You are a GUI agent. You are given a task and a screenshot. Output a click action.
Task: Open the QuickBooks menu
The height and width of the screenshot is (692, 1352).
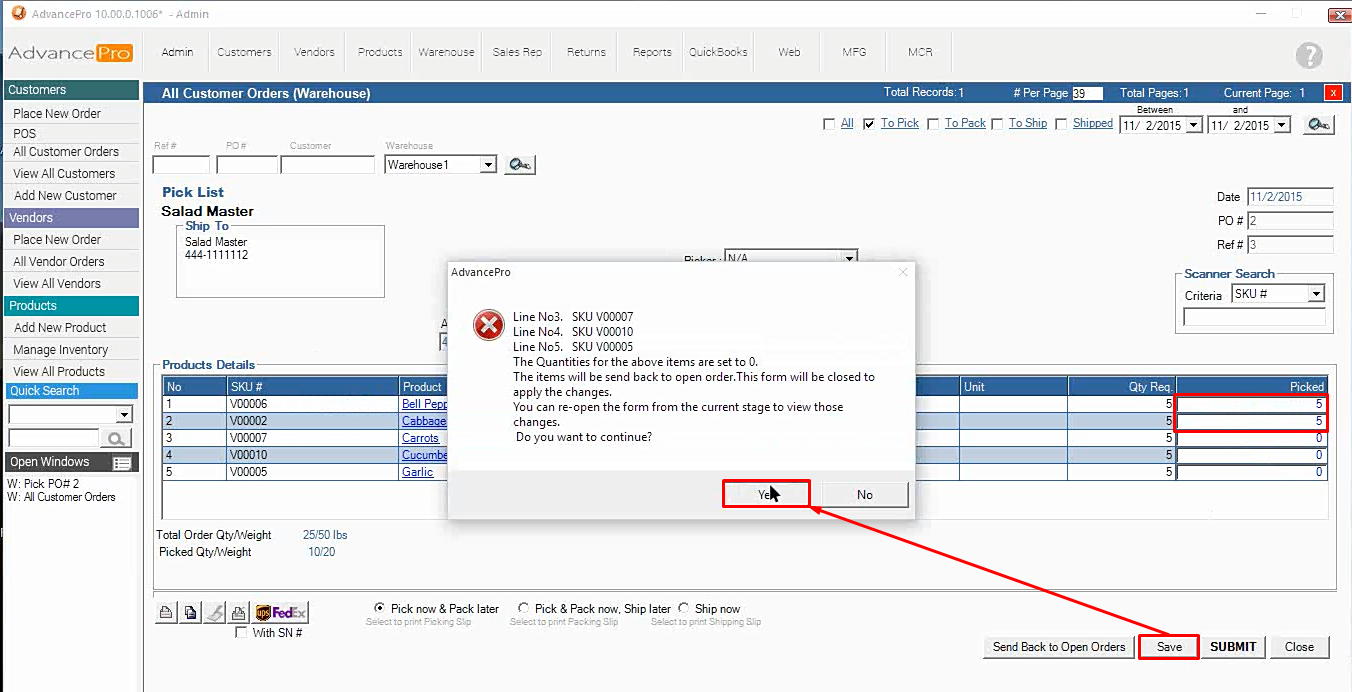coord(718,52)
